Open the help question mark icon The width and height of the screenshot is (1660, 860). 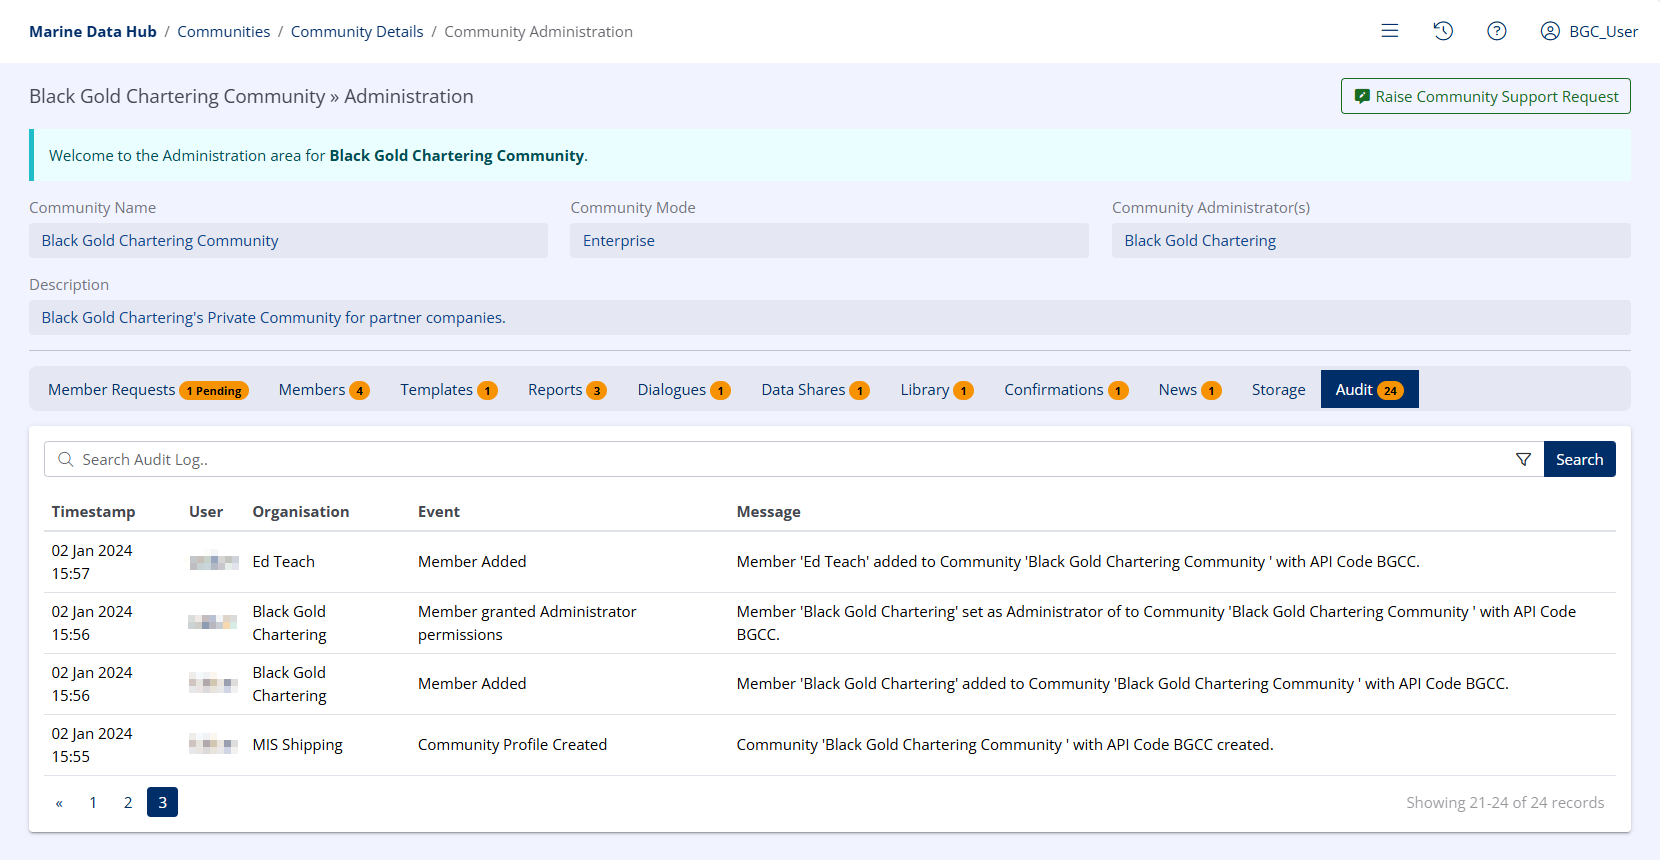(x=1496, y=31)
